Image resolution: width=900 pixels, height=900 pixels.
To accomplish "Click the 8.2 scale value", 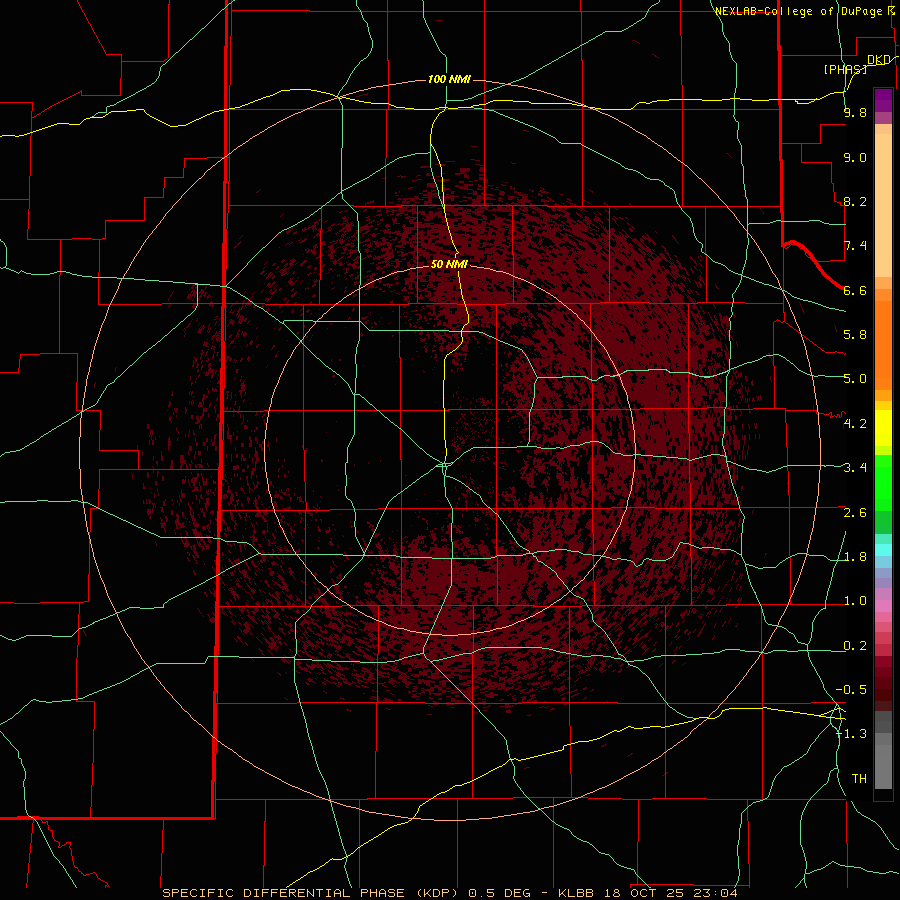I will tap(855, 201).
